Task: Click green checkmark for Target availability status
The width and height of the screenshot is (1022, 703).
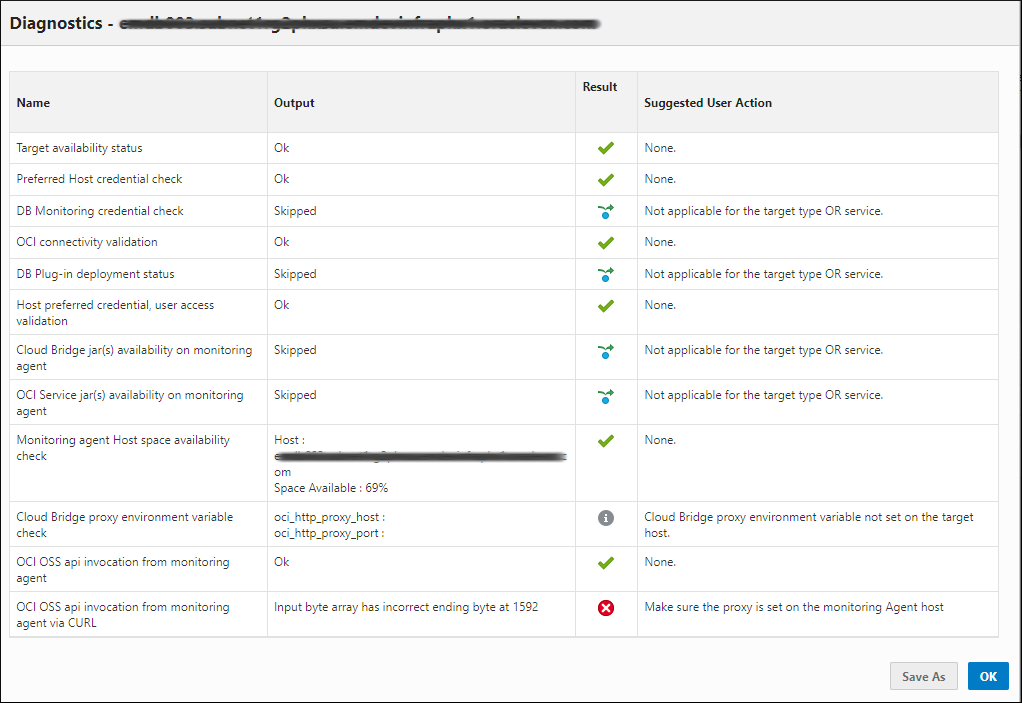Action: (x=605, y=148)
